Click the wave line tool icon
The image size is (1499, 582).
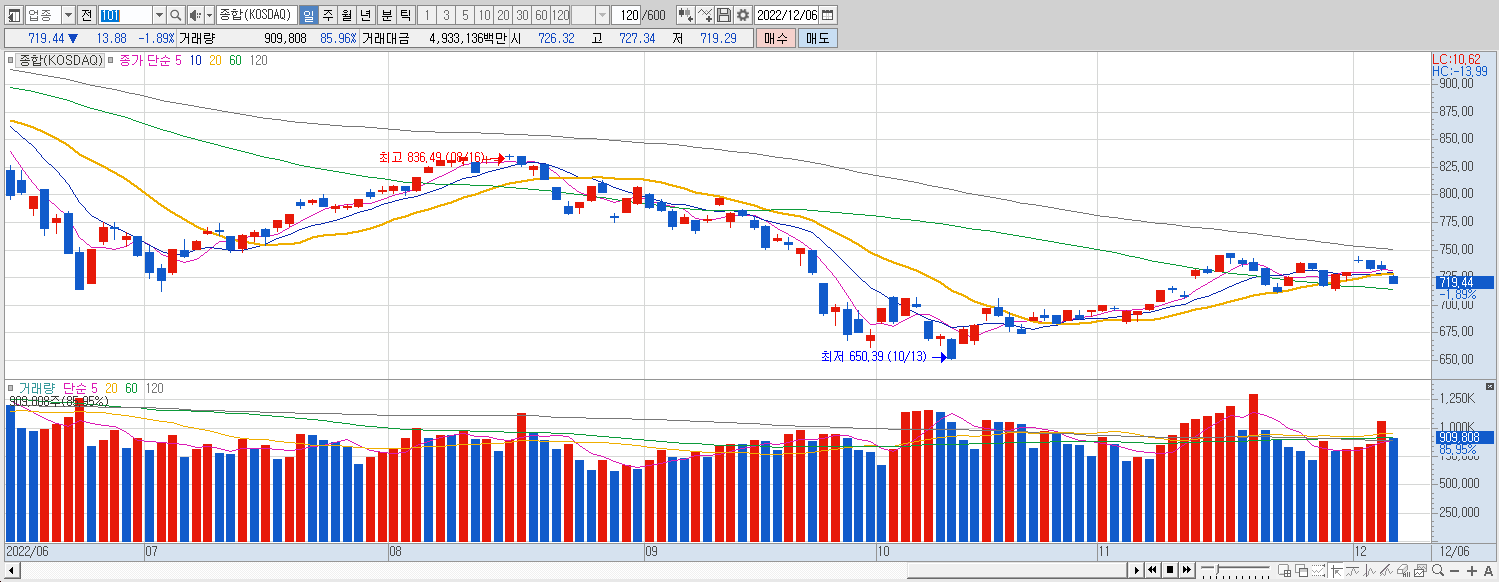tap(1370, 571)
